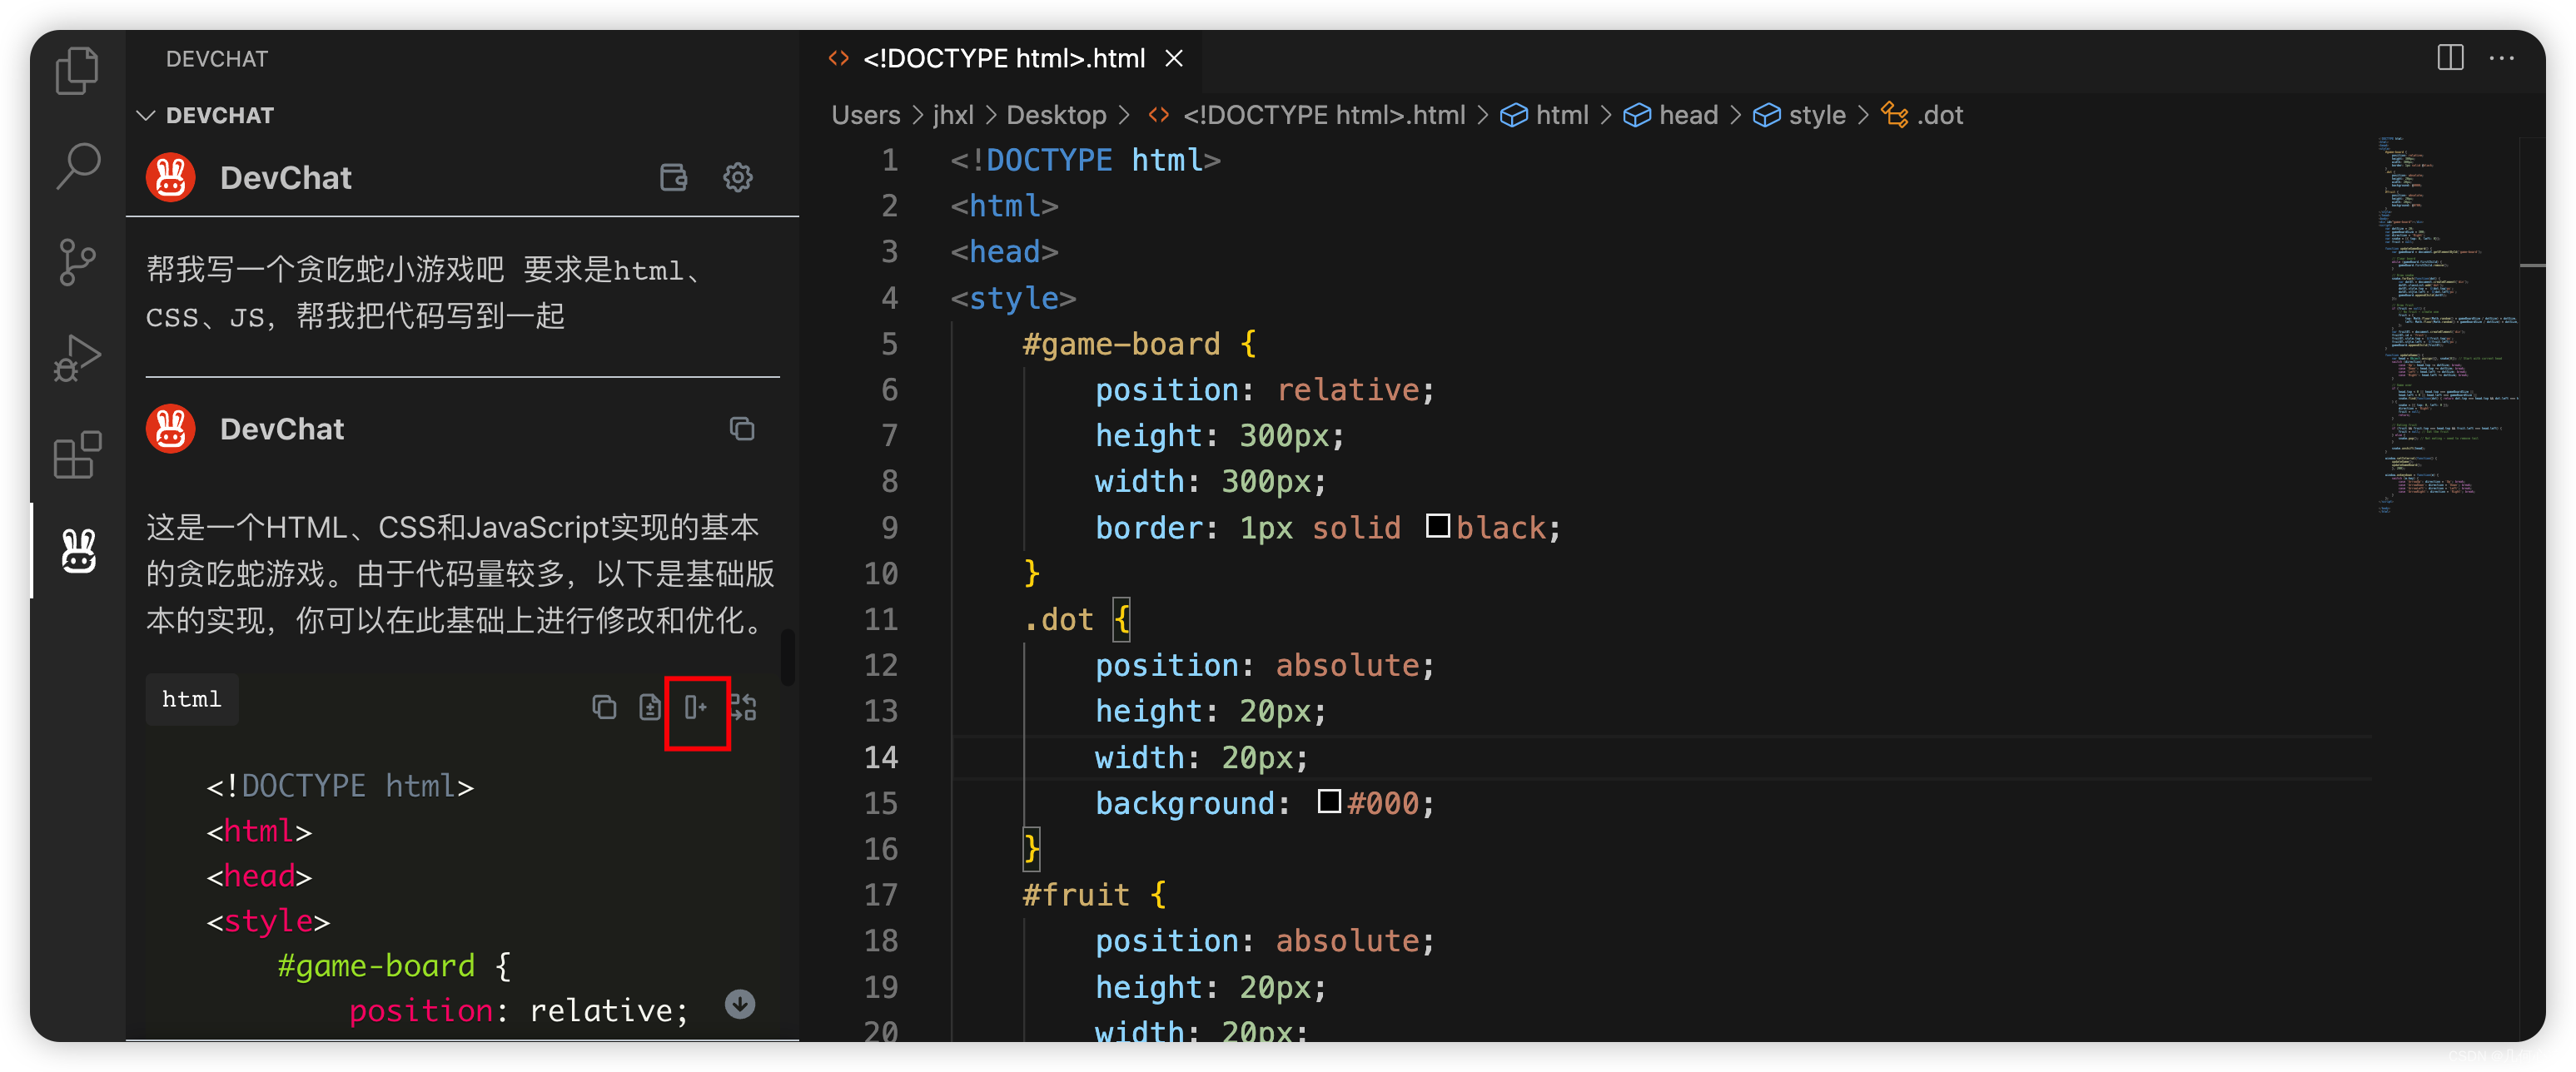The height and width of the screenshot is (1072, 2576).
Task: Click 'position: absolute;' on line 12
Action: [1265, 666]
